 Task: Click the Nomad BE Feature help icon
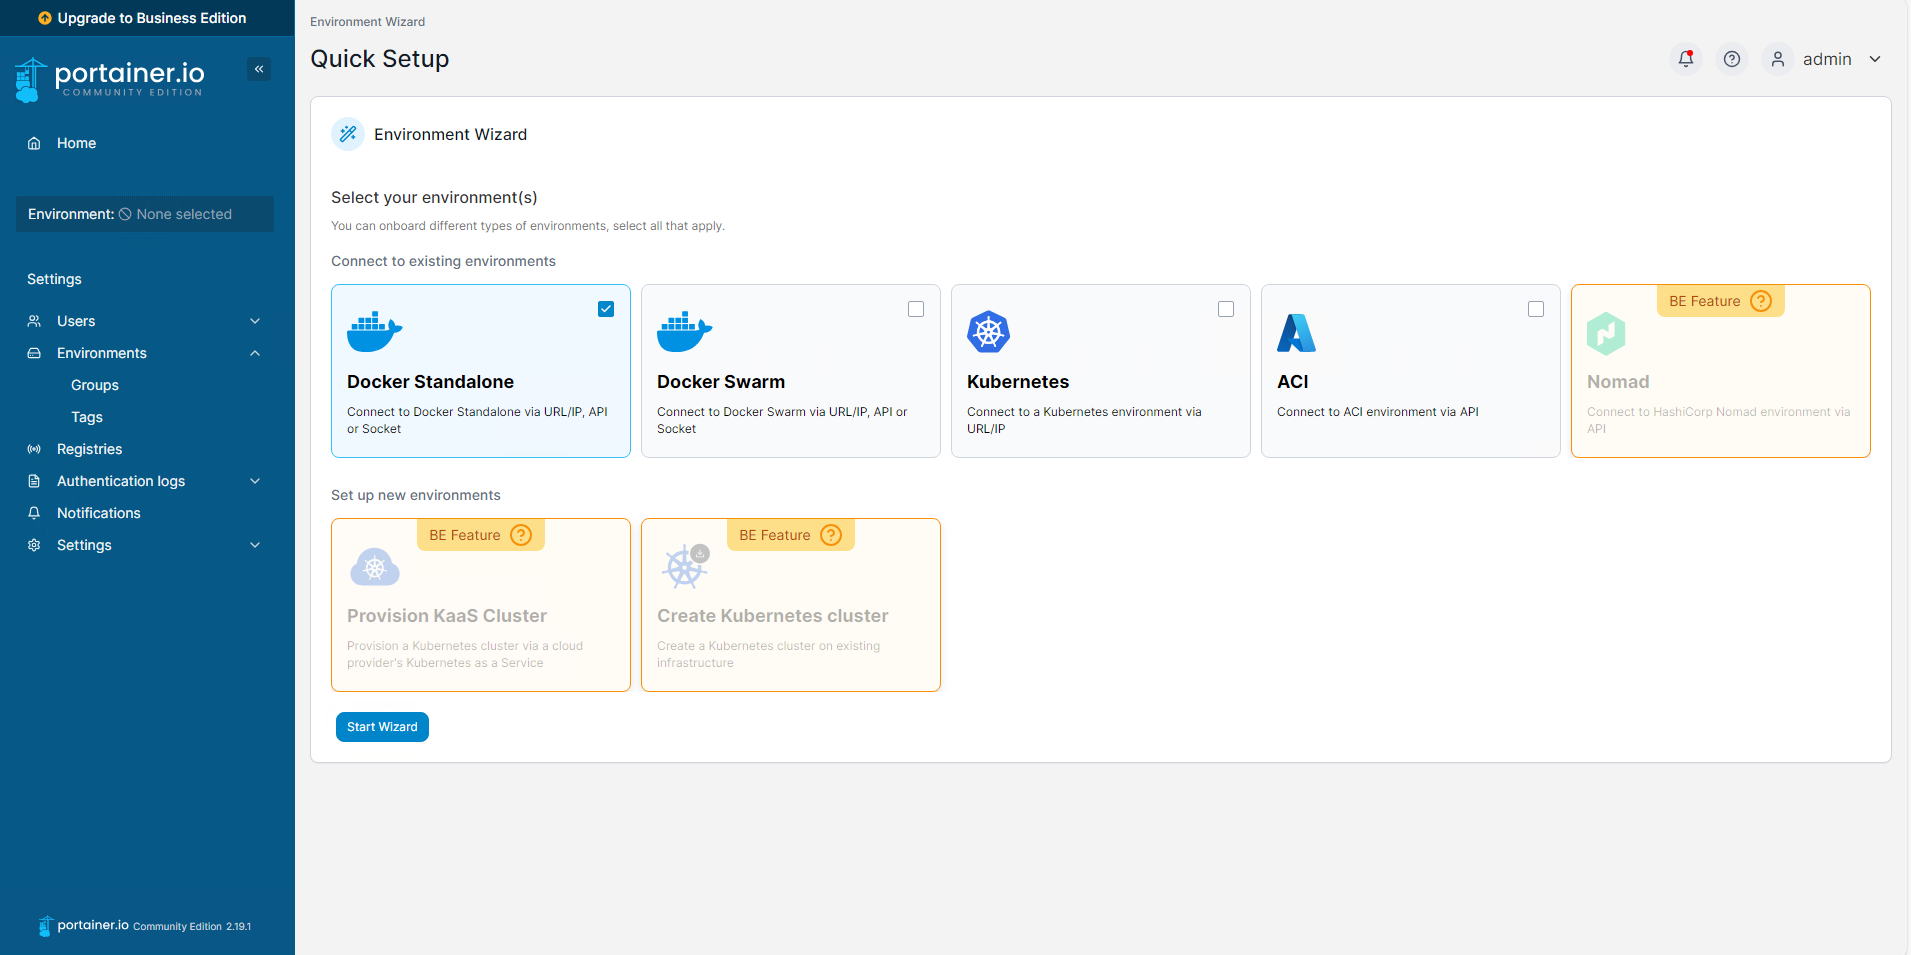pos(1761,301)
